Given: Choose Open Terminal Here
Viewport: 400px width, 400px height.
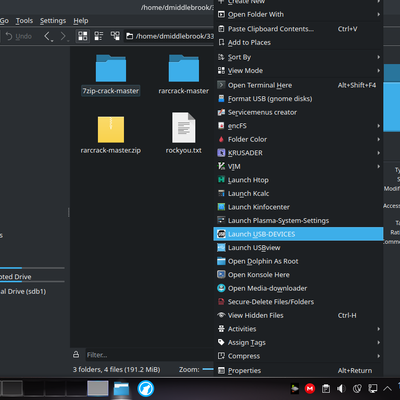Looking at the screenshot, I should pyautogui.click(x=298, y=85).
